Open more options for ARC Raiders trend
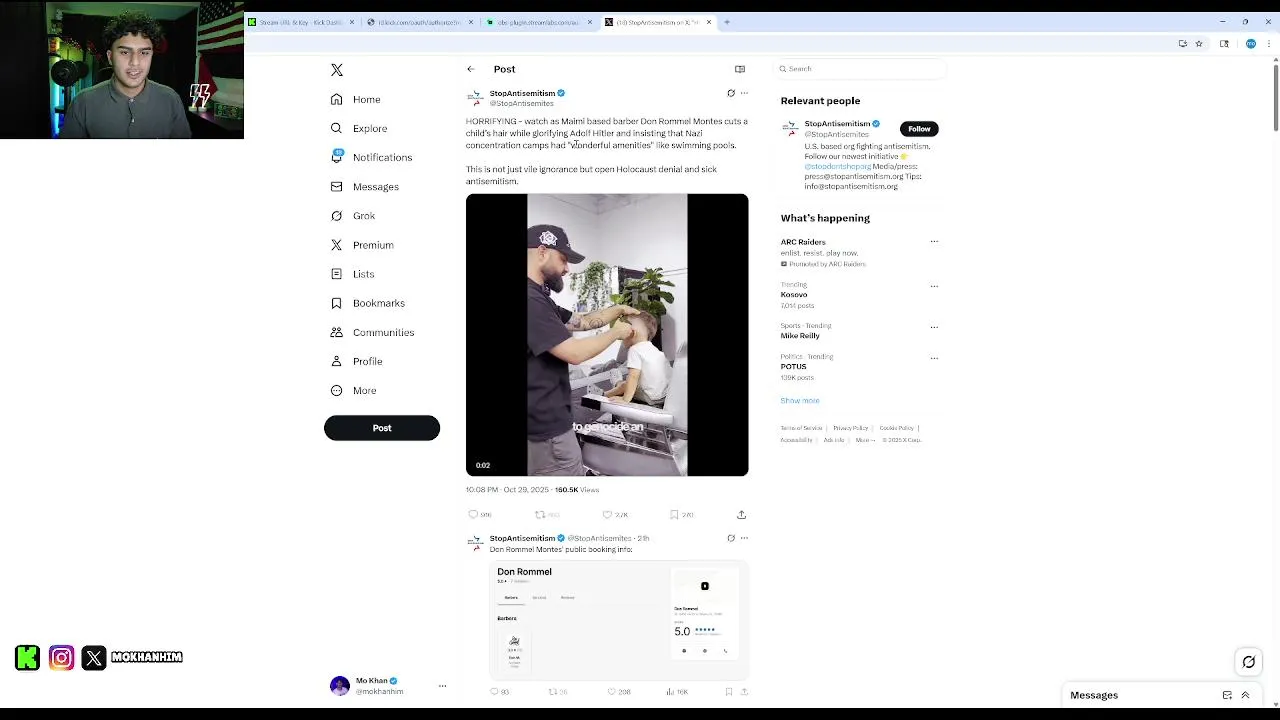Image resolution: width=1280 pixels, height=720 pixels. coord(934,241)
